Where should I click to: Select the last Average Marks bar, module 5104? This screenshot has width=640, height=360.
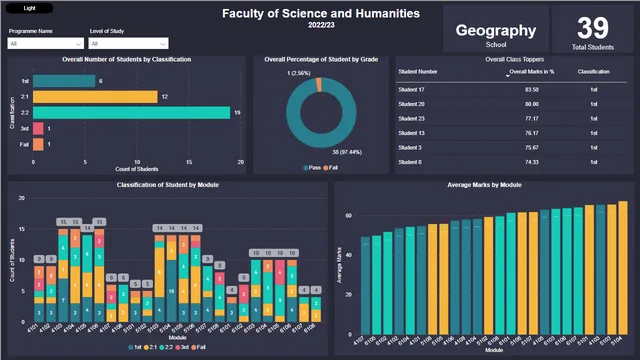[x=623, y=268]
